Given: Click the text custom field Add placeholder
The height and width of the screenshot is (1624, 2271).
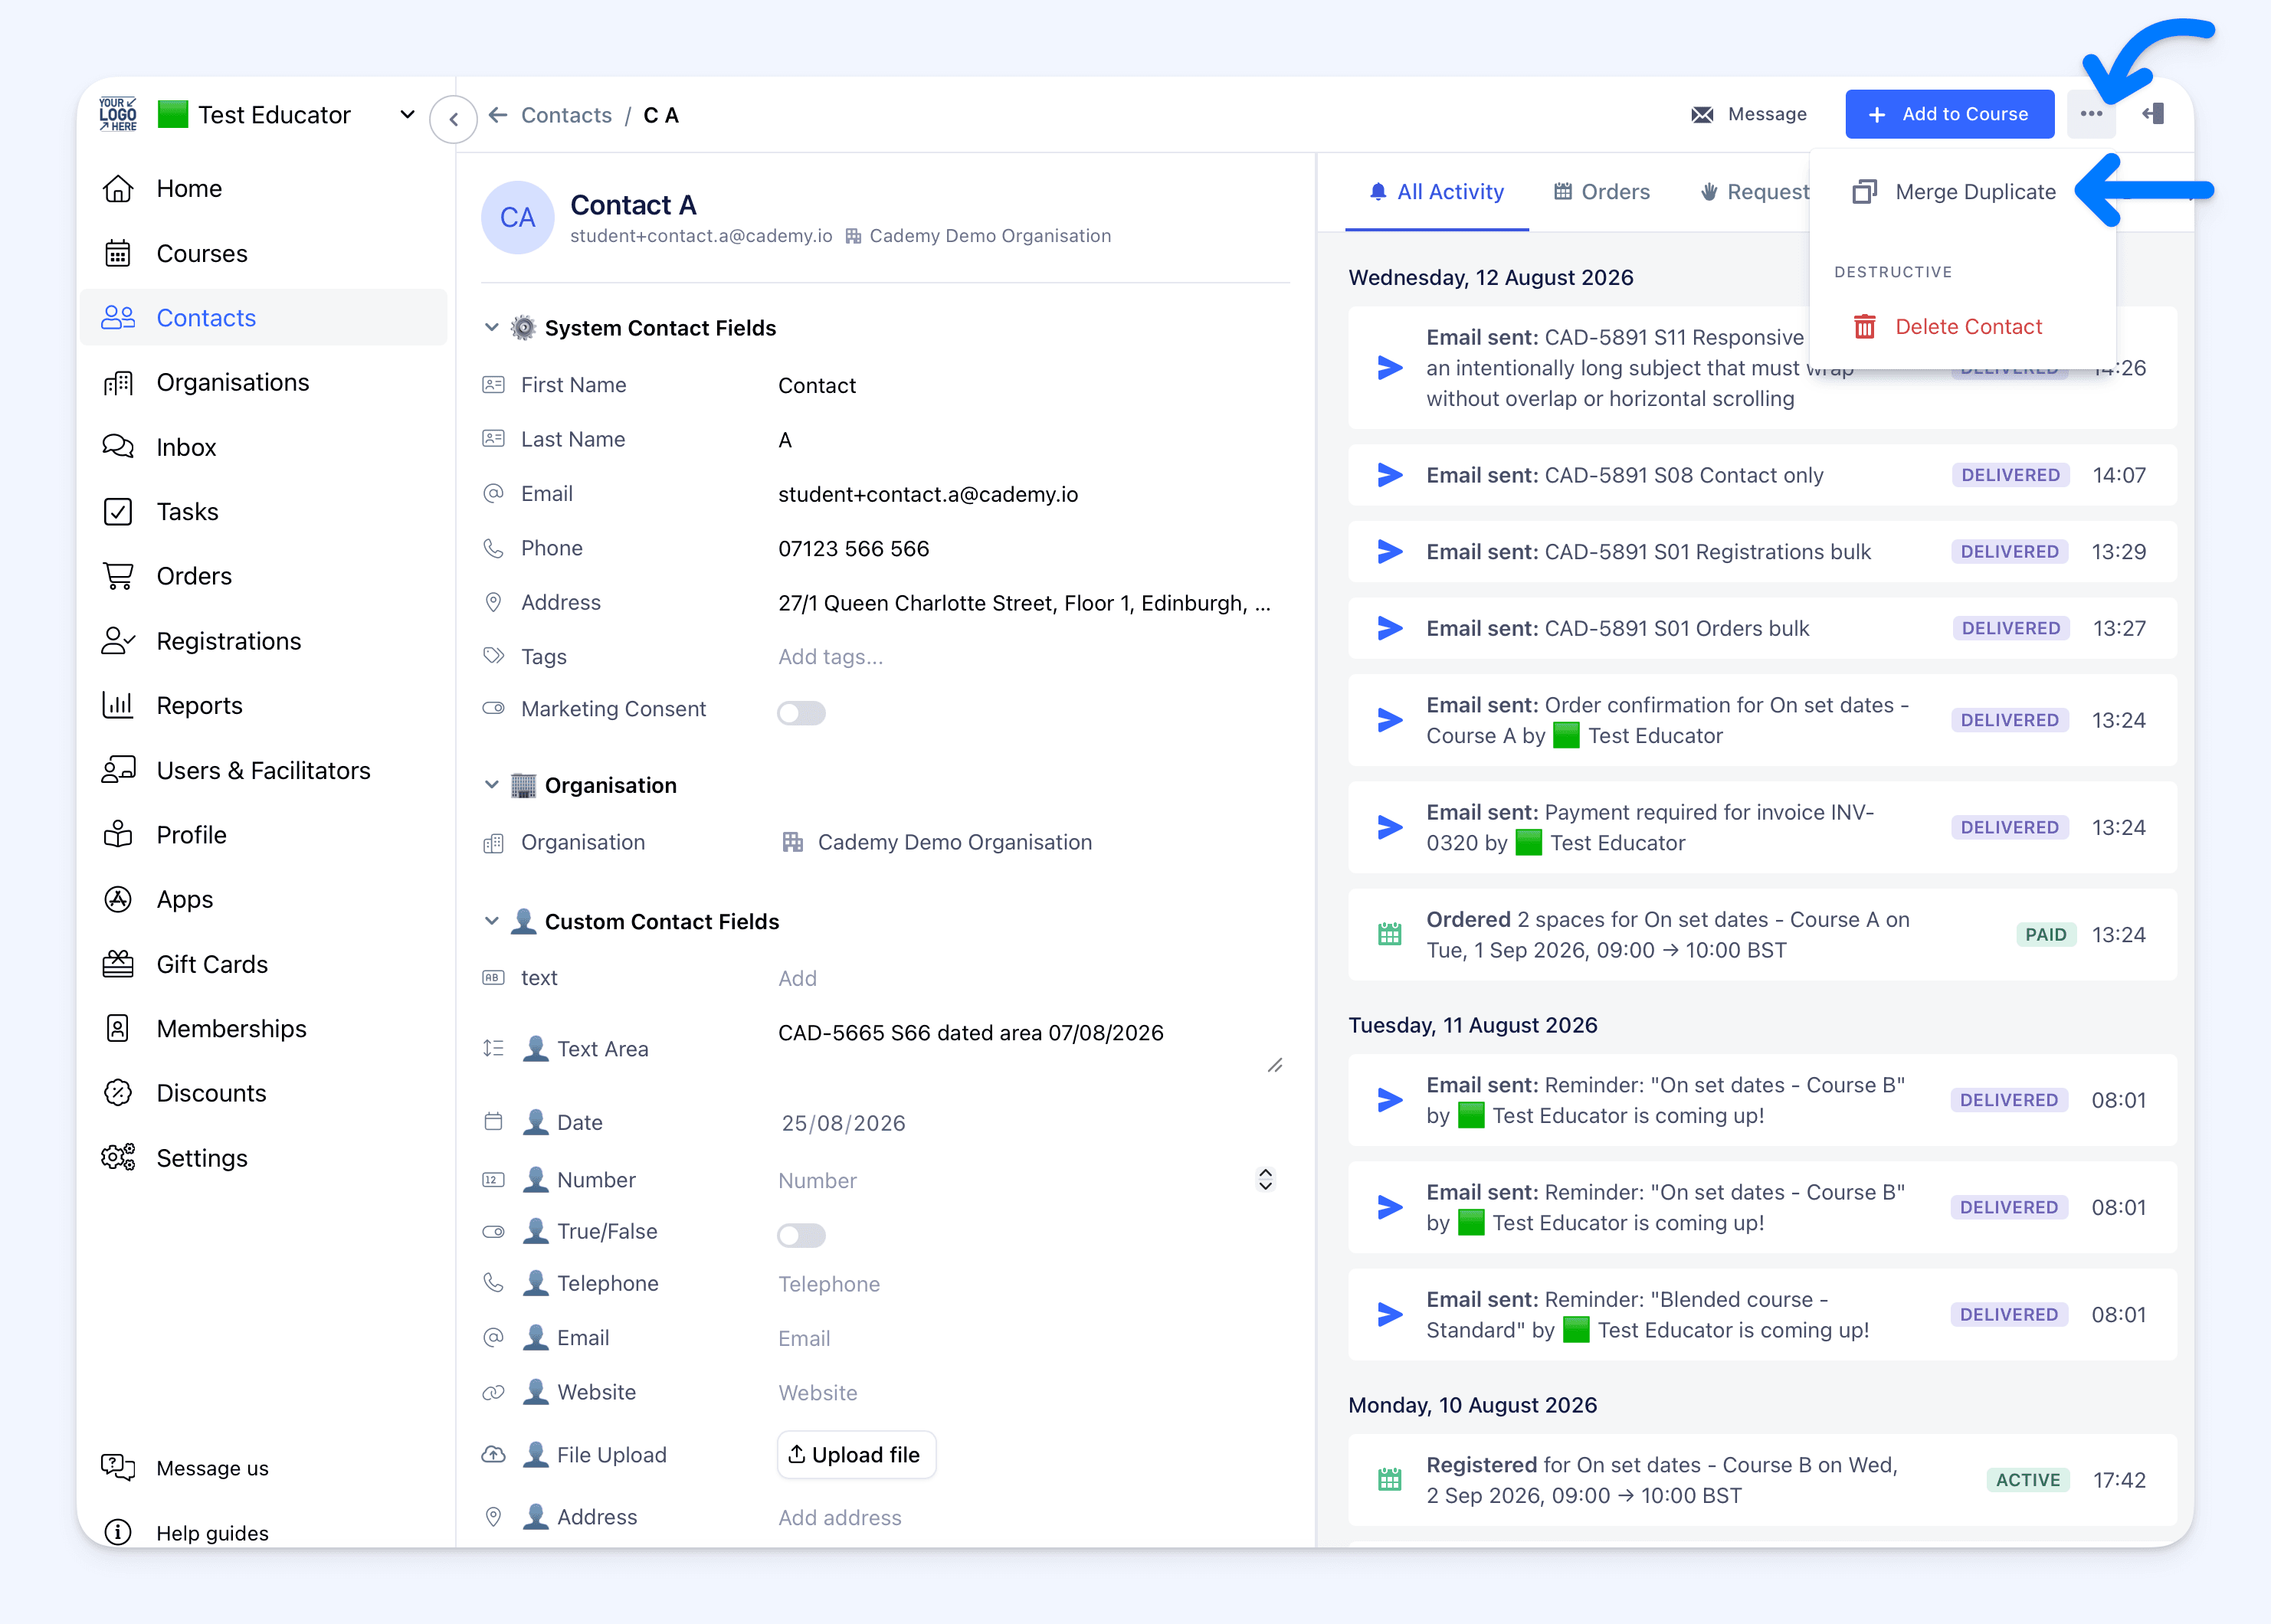Looking at the screenshot, I should click(797, 978).
